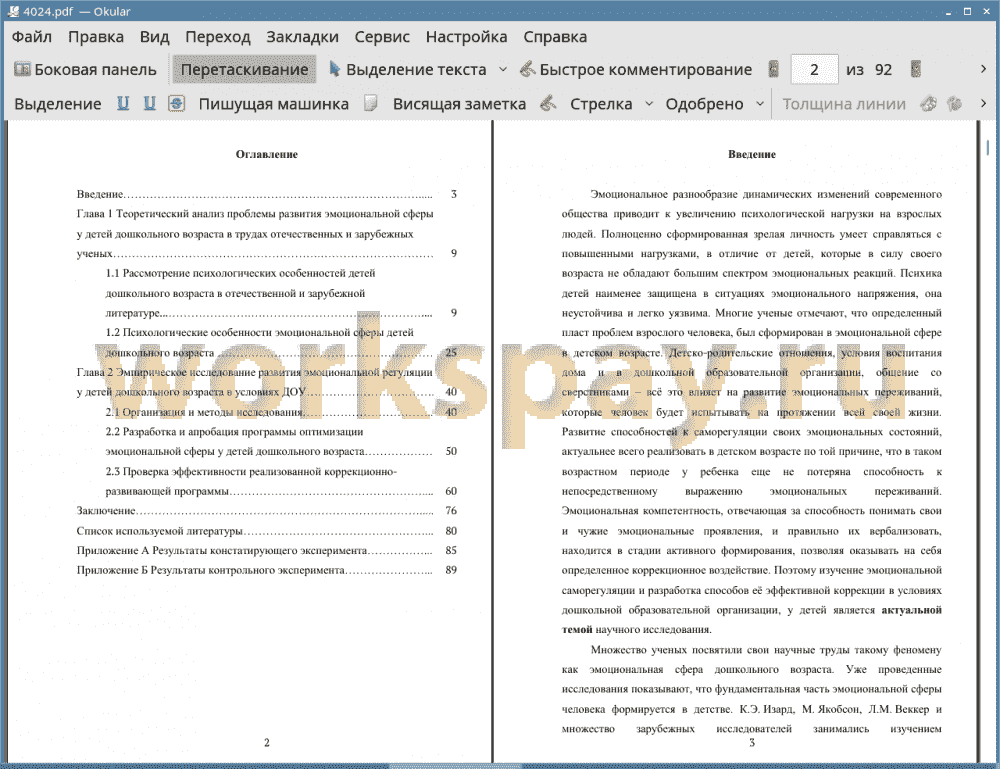This screenshot has width=1000, height=769.
Task: Click the horizontal scrollbar at bottom
Action: [x=455, y=766]
